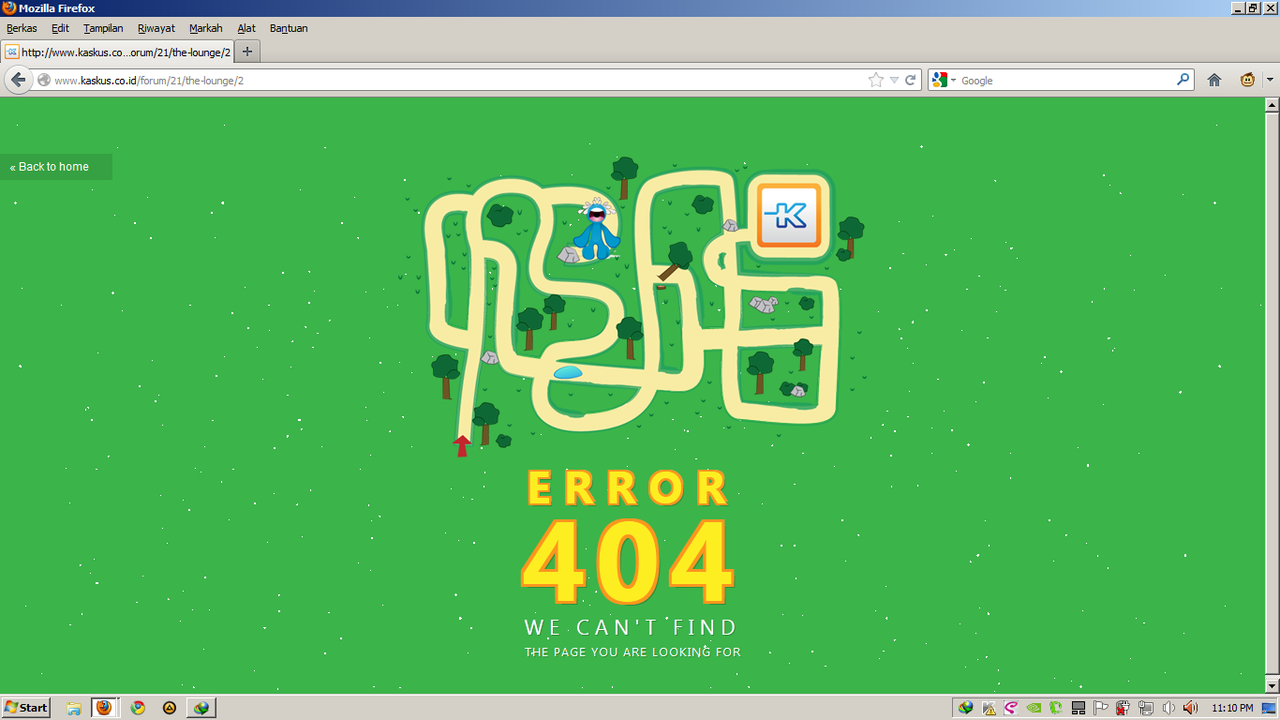1280x720 pixels.
Task: Click the Greasemonkey monkey icon
Action: [x=1247, y=80]
